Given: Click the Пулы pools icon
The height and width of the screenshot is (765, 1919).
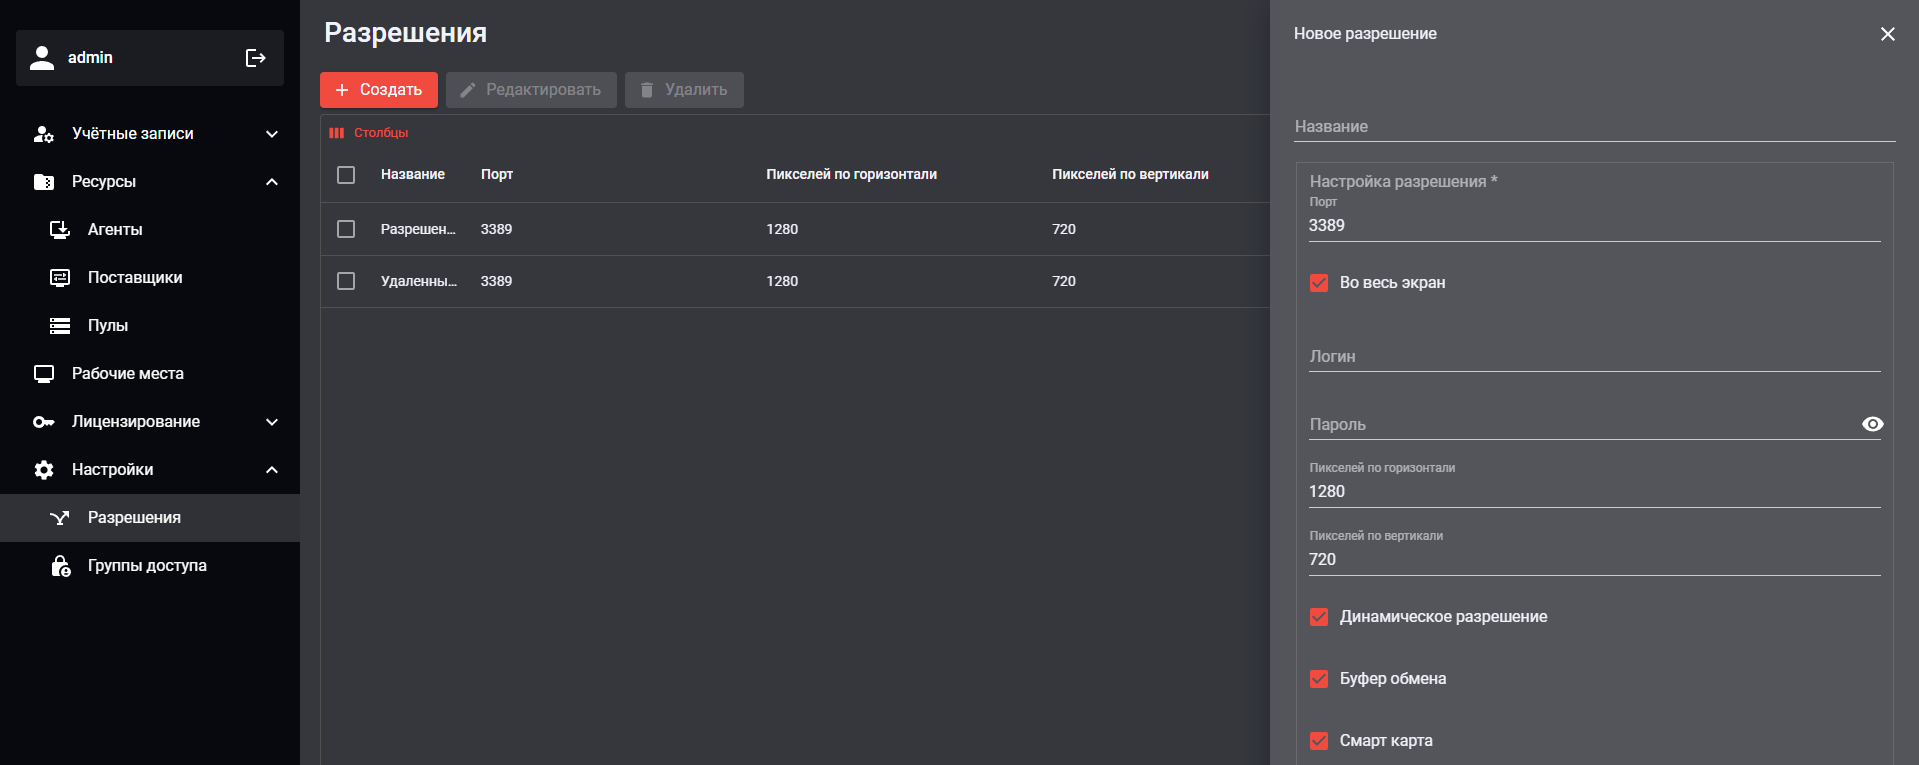Looking at the screenshot, I should (60, 326).
